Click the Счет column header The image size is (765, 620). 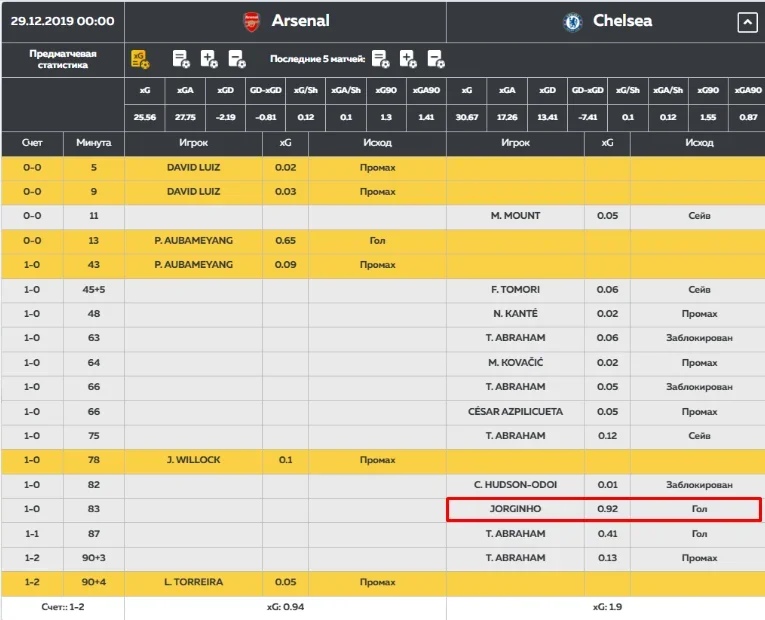[32, 143]
